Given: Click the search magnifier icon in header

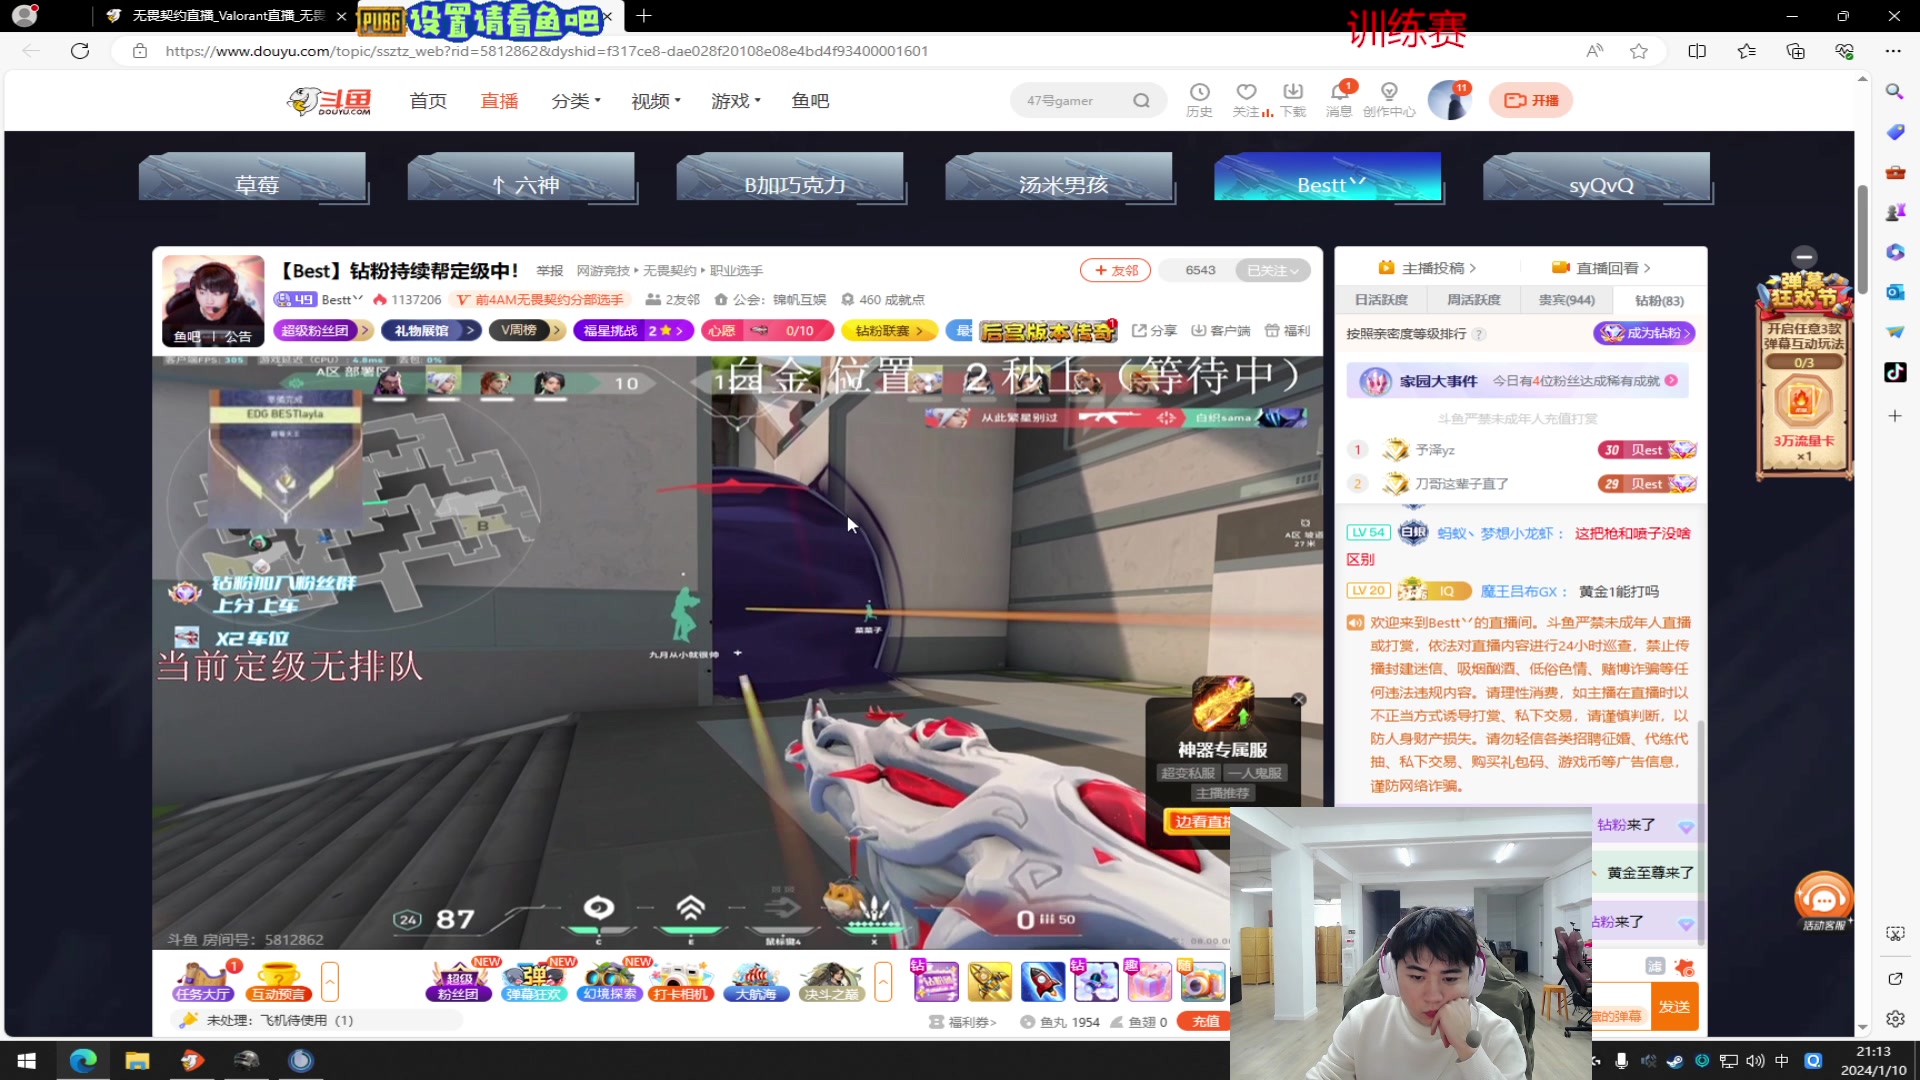Looking at the screenshot, I should coord(1142,100).
